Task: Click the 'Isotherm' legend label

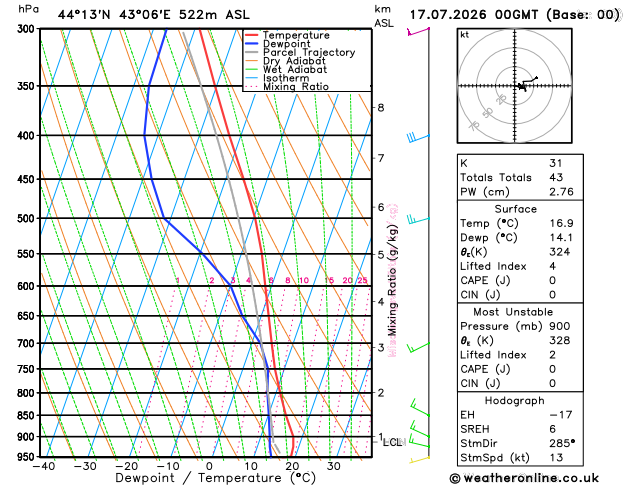Action: pos(286,78)
